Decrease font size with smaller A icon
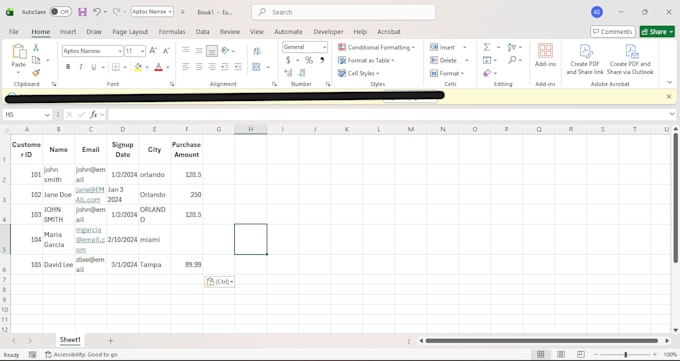 point(166,51)
